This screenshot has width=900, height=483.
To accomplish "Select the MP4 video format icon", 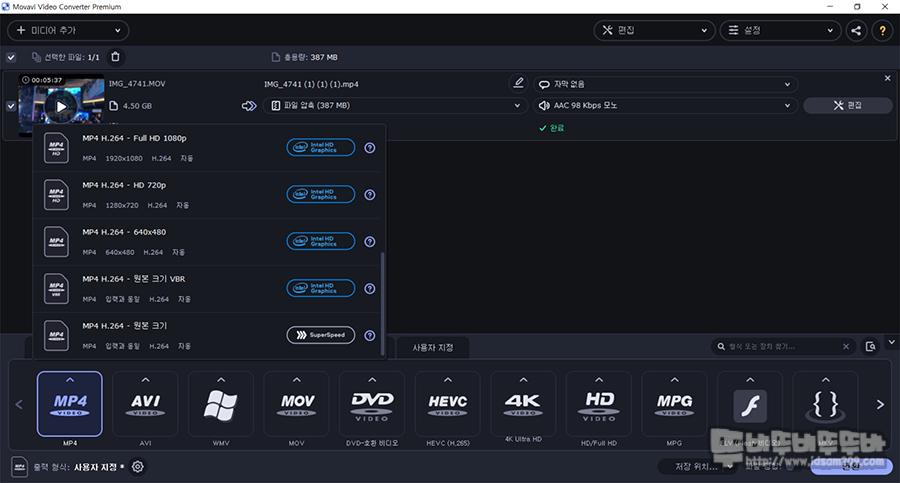I will (69, 404).
